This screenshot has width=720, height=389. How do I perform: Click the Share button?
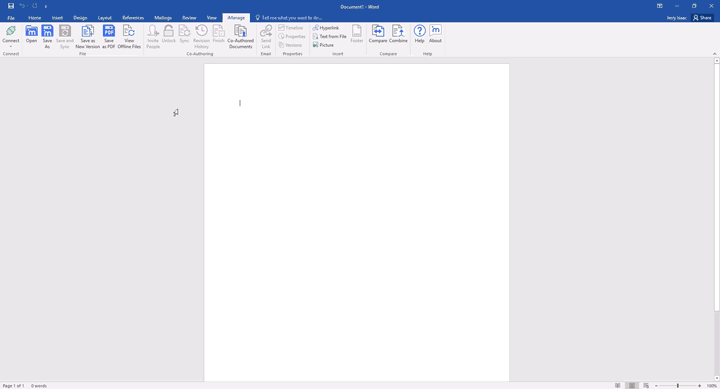[x=702, y=18]
